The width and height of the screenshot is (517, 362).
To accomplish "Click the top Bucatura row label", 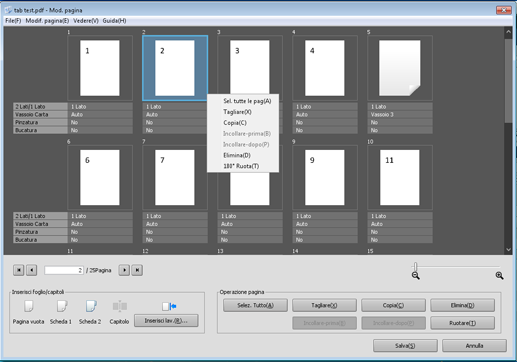I will [x=40, y=130].
